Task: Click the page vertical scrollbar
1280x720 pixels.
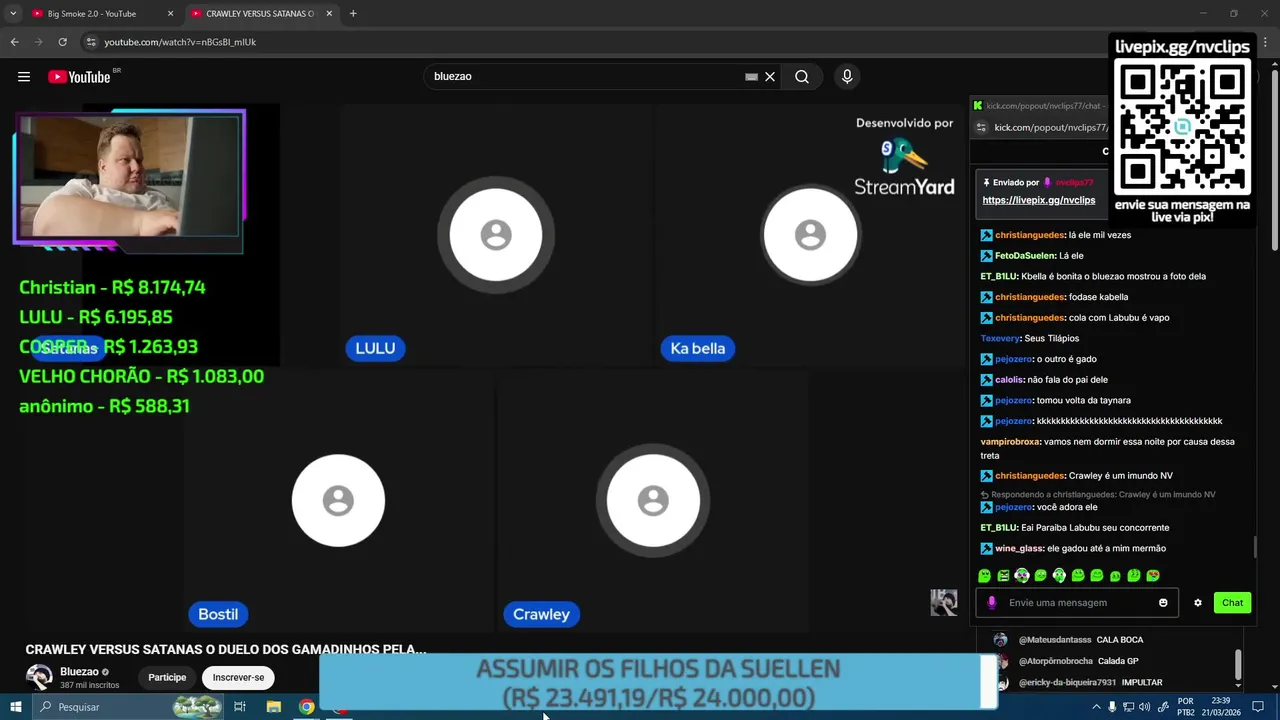Action: point(1274,160)
